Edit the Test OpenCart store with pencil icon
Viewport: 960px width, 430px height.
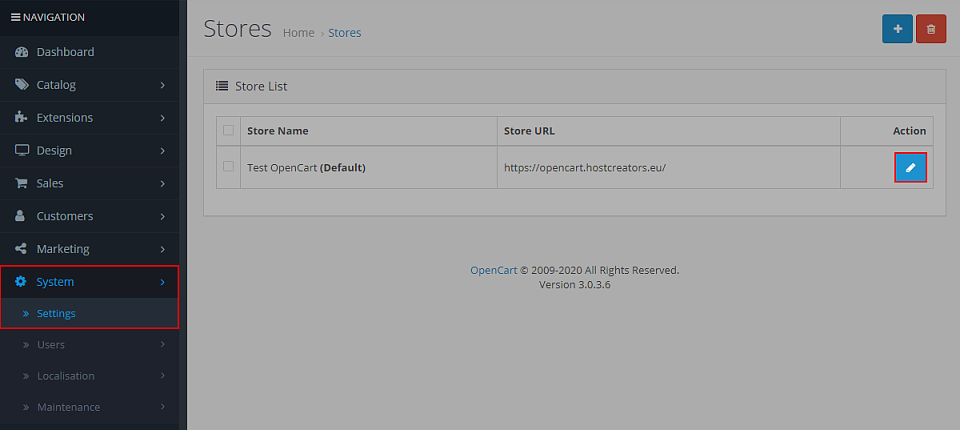[910, 167]
